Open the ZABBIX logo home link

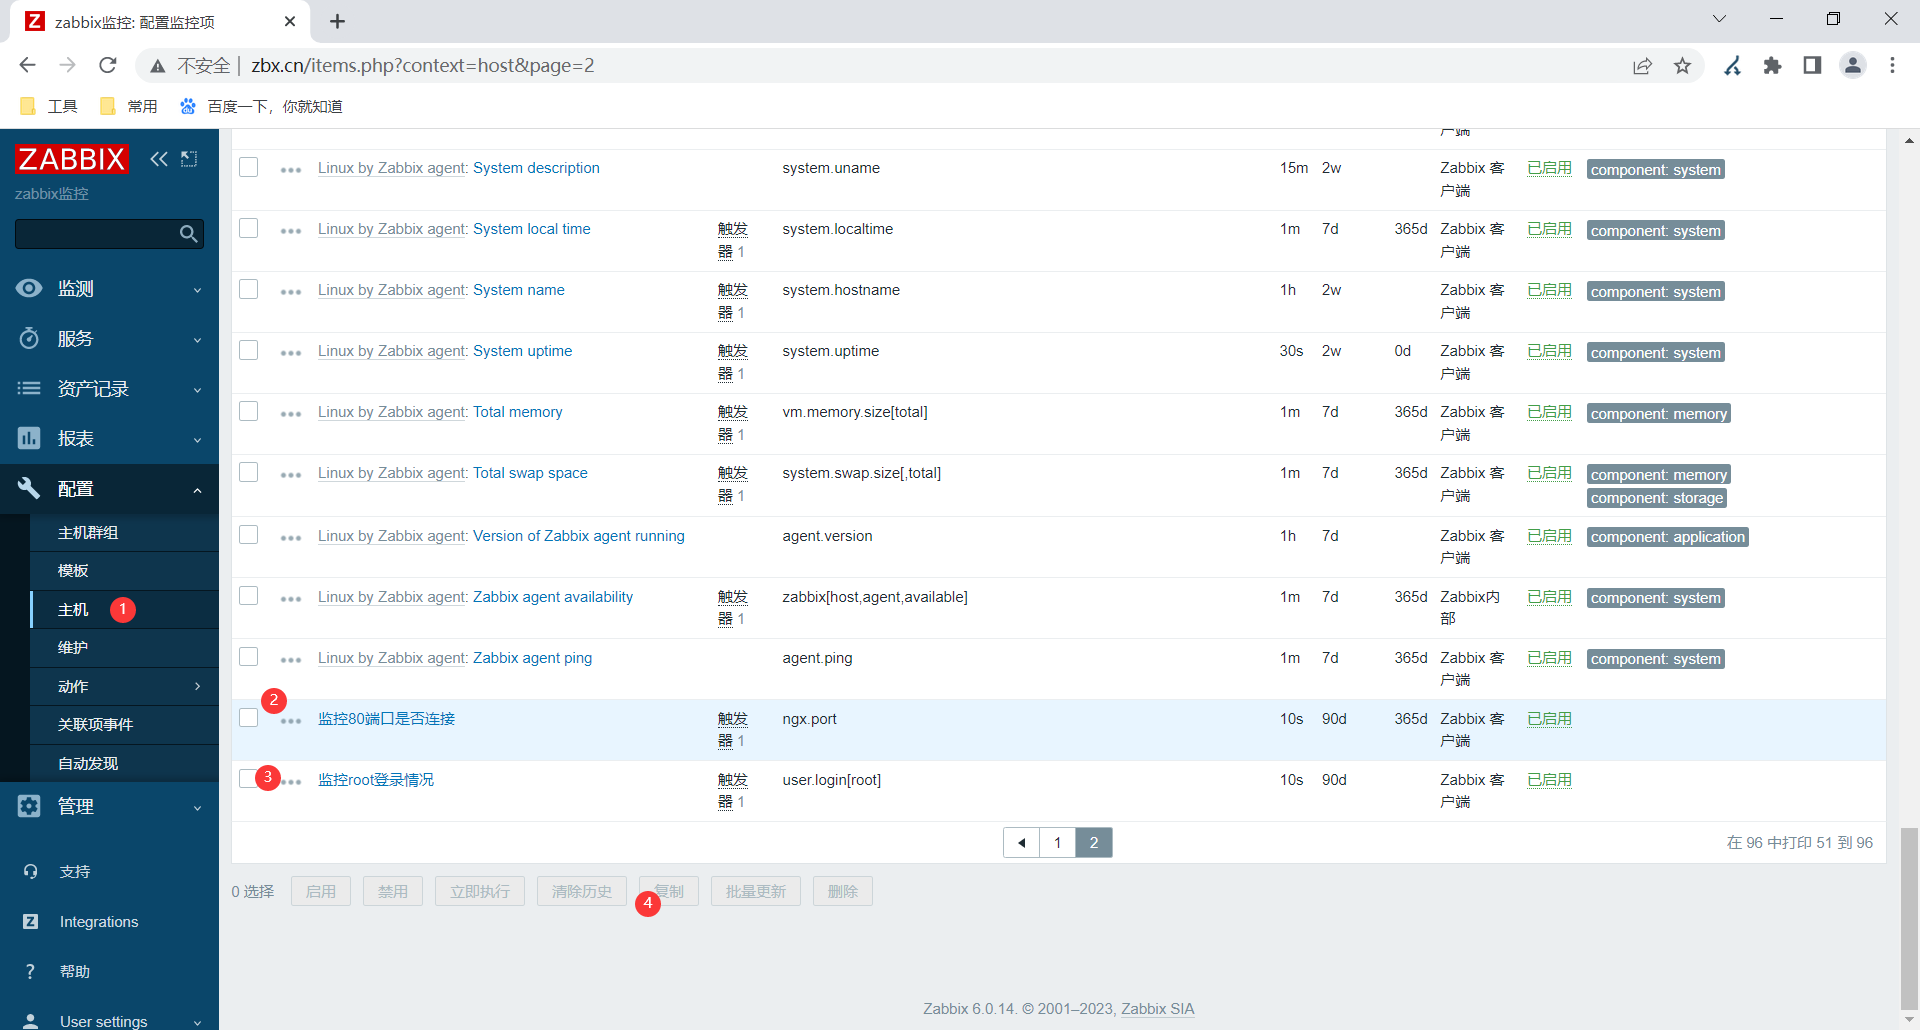point(71,159)
